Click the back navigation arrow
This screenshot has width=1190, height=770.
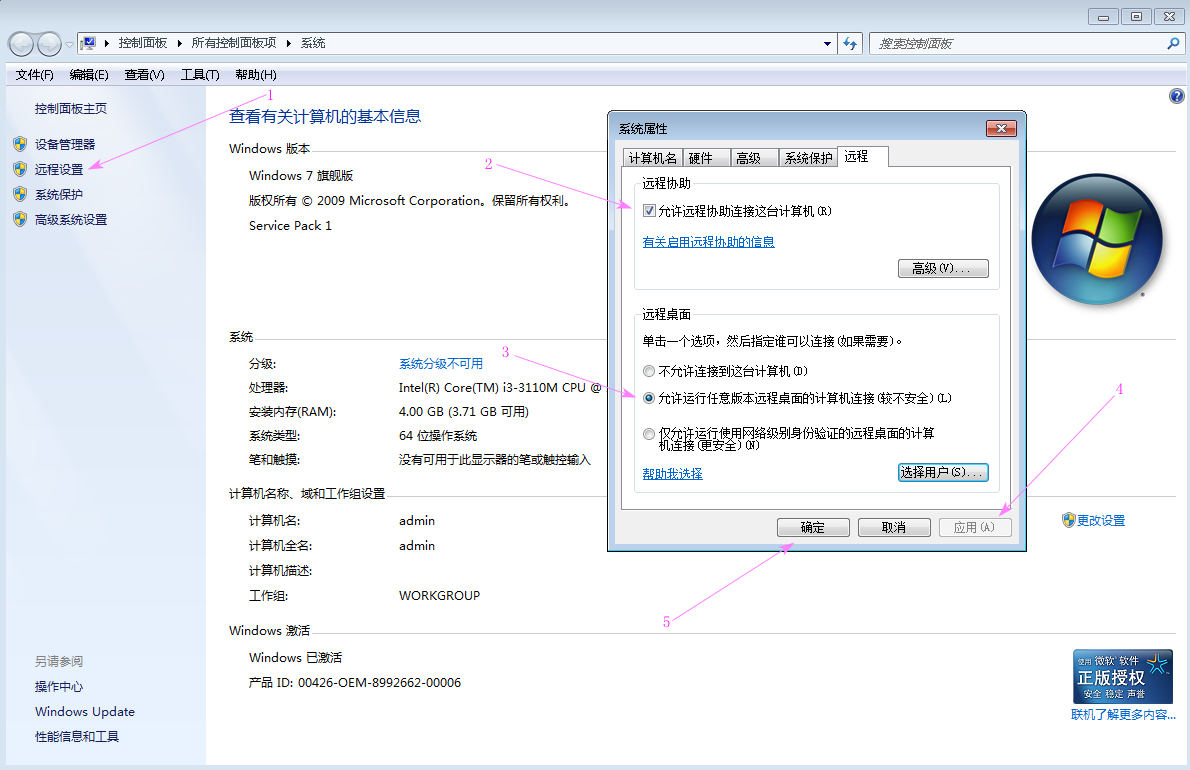click(19, 43)
